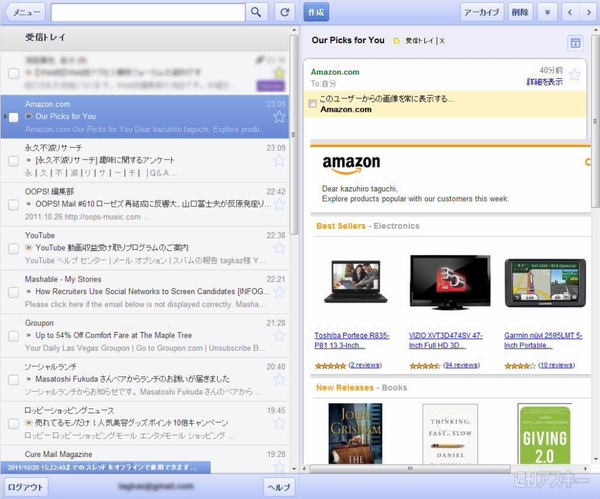600x499 pixels.
Task: Open 94 reviews link under VIZIO
Action: point(461,365)
